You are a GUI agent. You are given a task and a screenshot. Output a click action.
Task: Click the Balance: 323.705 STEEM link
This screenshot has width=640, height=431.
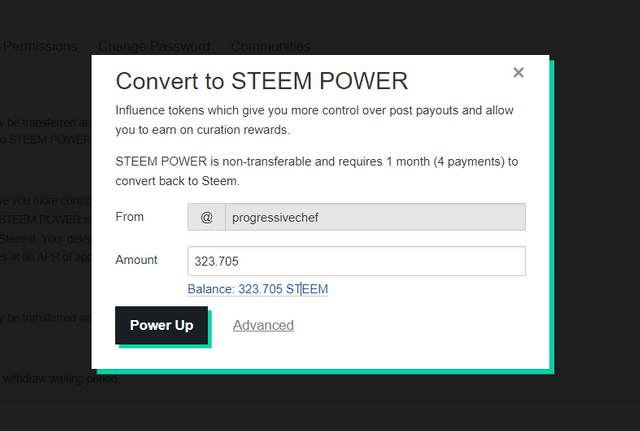(258, 289)
